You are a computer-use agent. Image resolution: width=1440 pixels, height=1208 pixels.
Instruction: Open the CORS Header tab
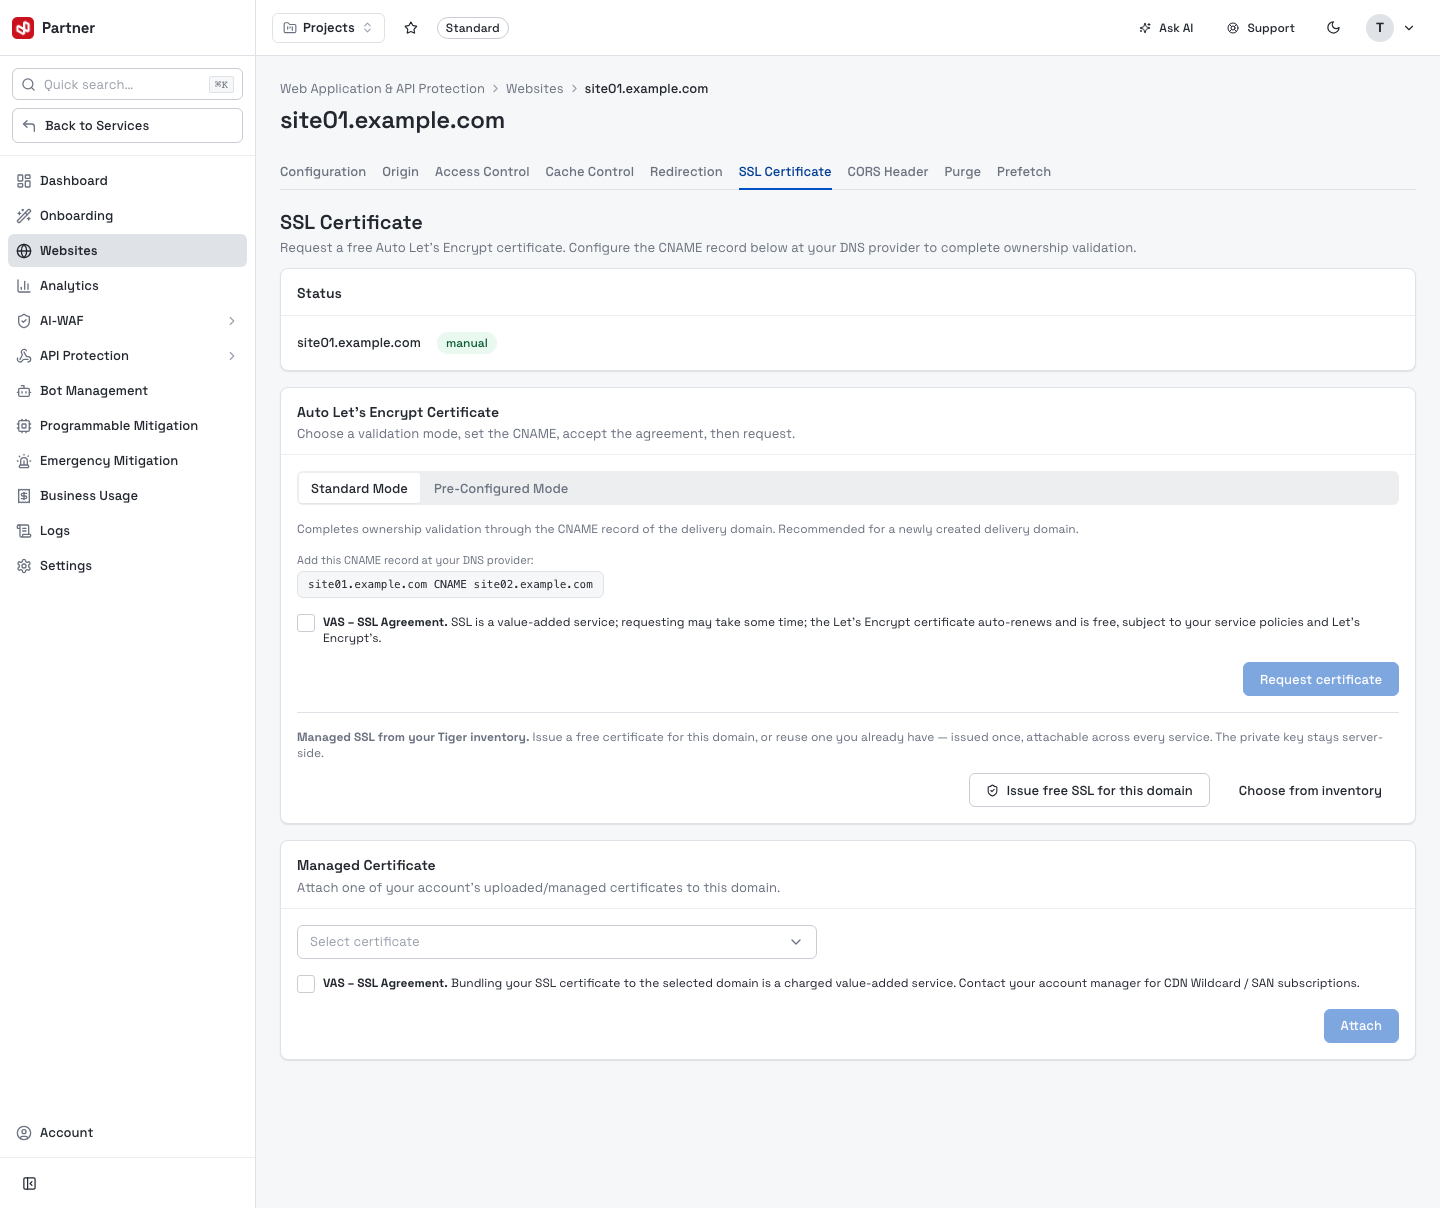point(888,172)
